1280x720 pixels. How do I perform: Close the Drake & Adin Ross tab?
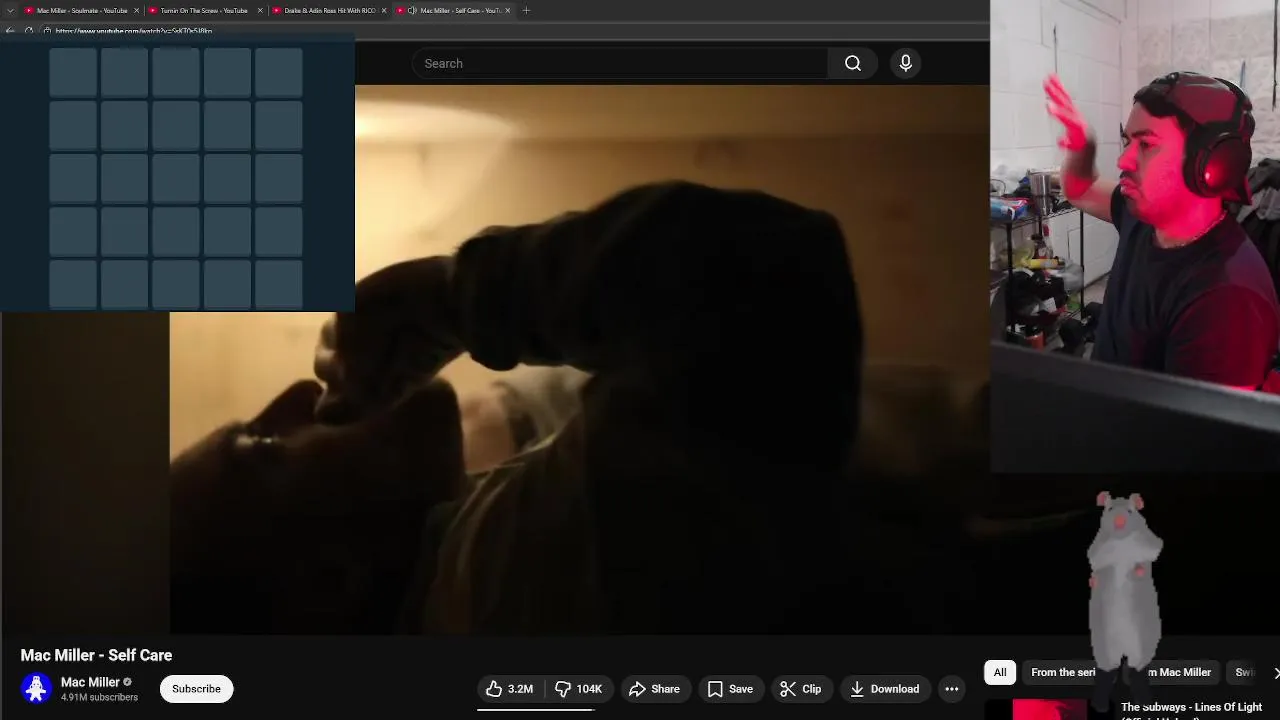pyautogui.click(x=384, y=10)
